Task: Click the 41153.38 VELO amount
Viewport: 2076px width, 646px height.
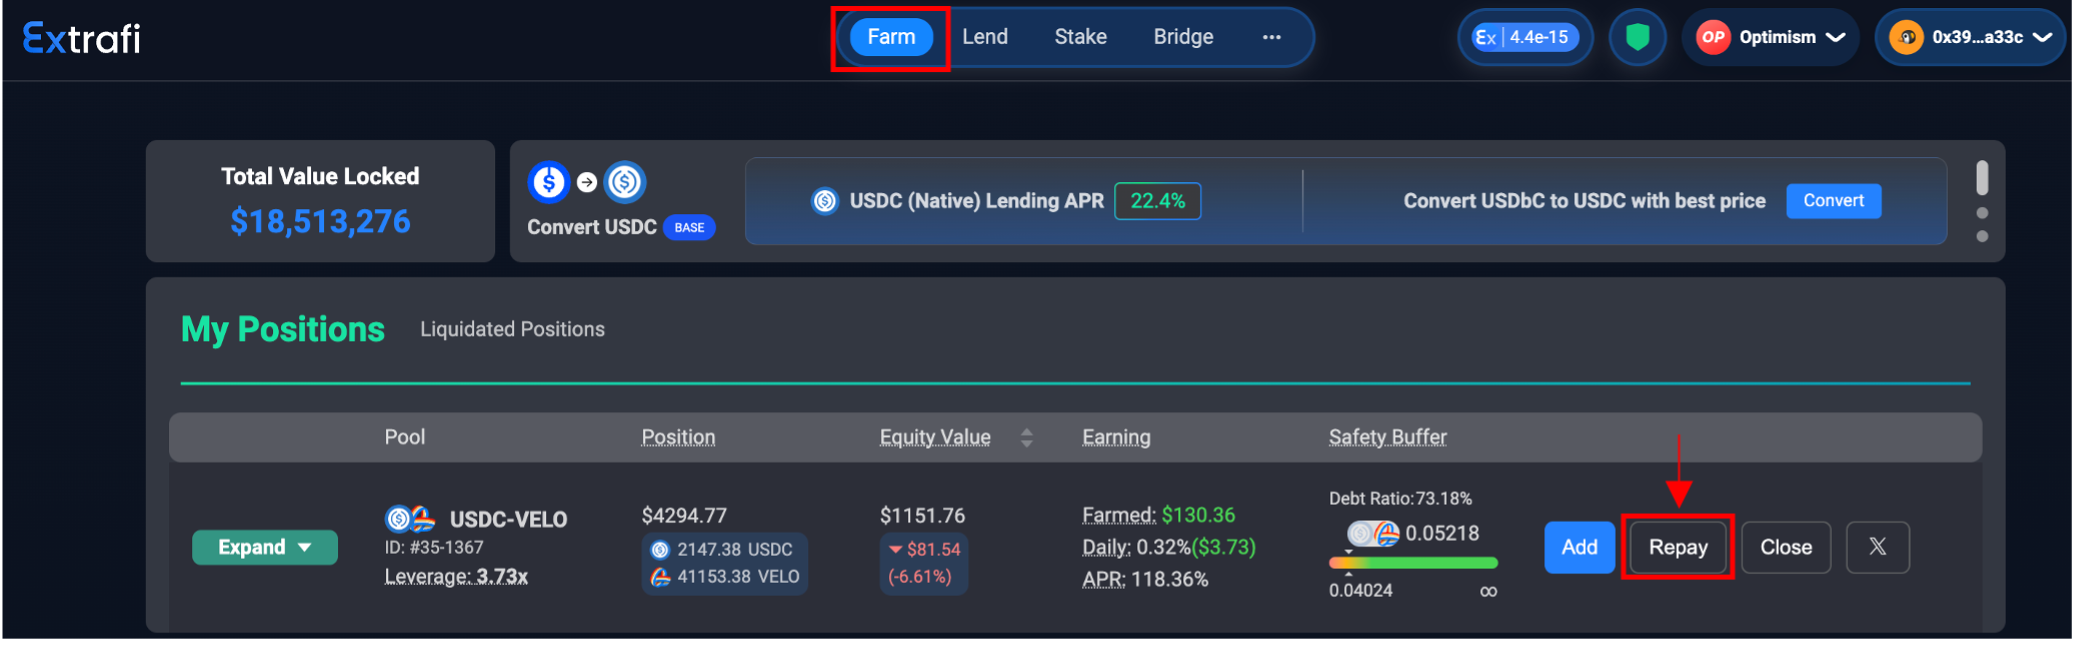Action: click(x=738, y=577)
